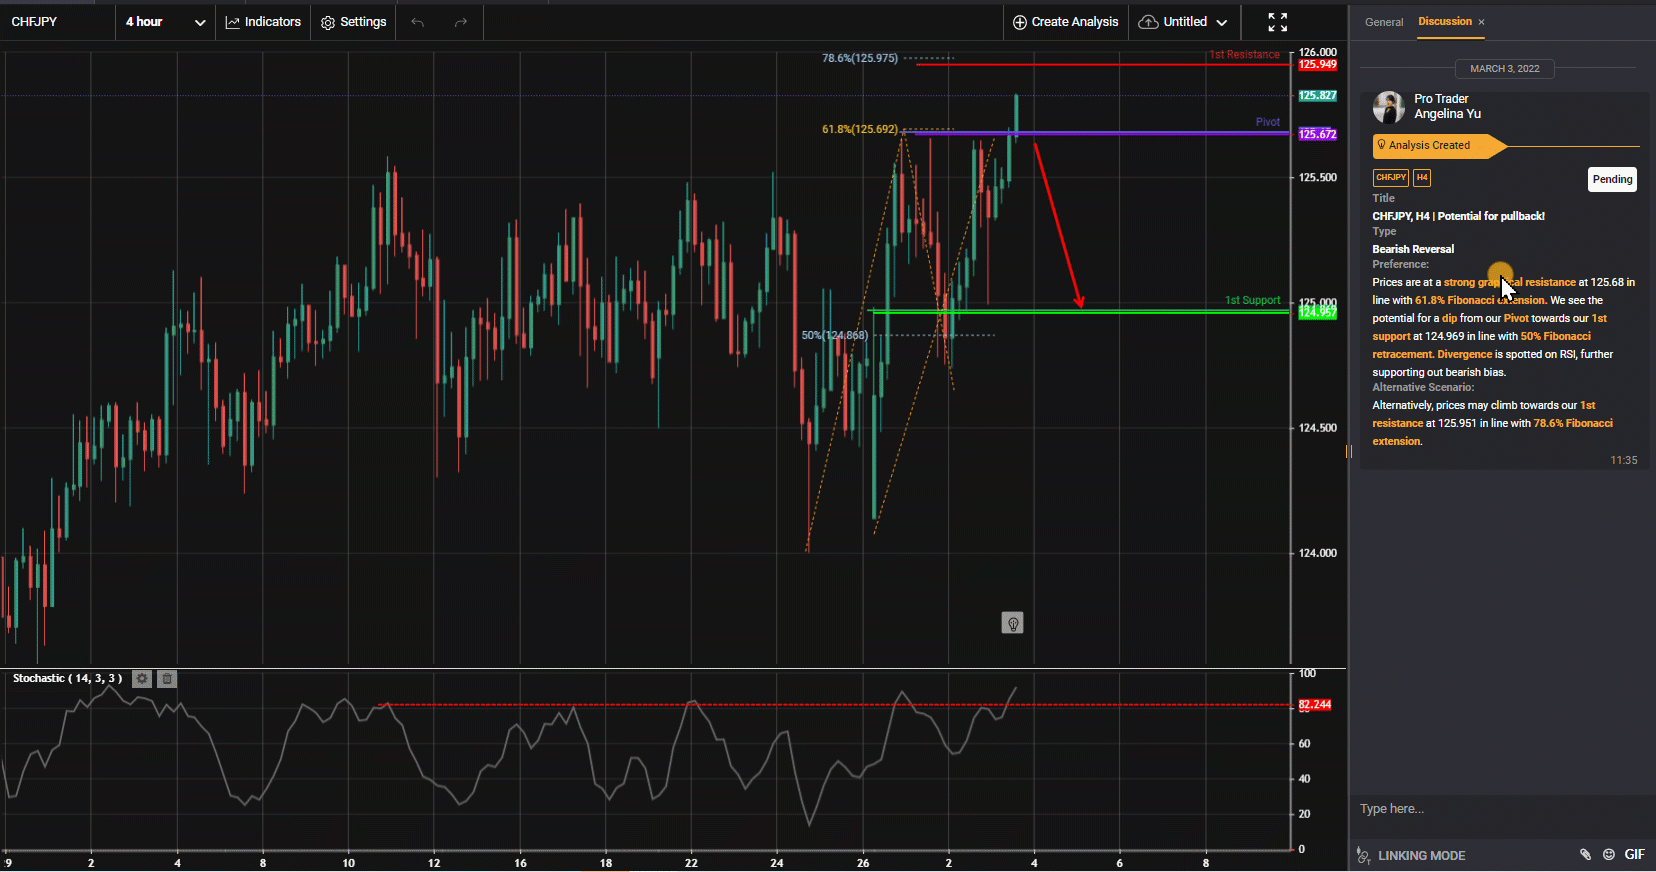Click the GIF button
Screen dimensions: 1656x872
(1635, 855)
